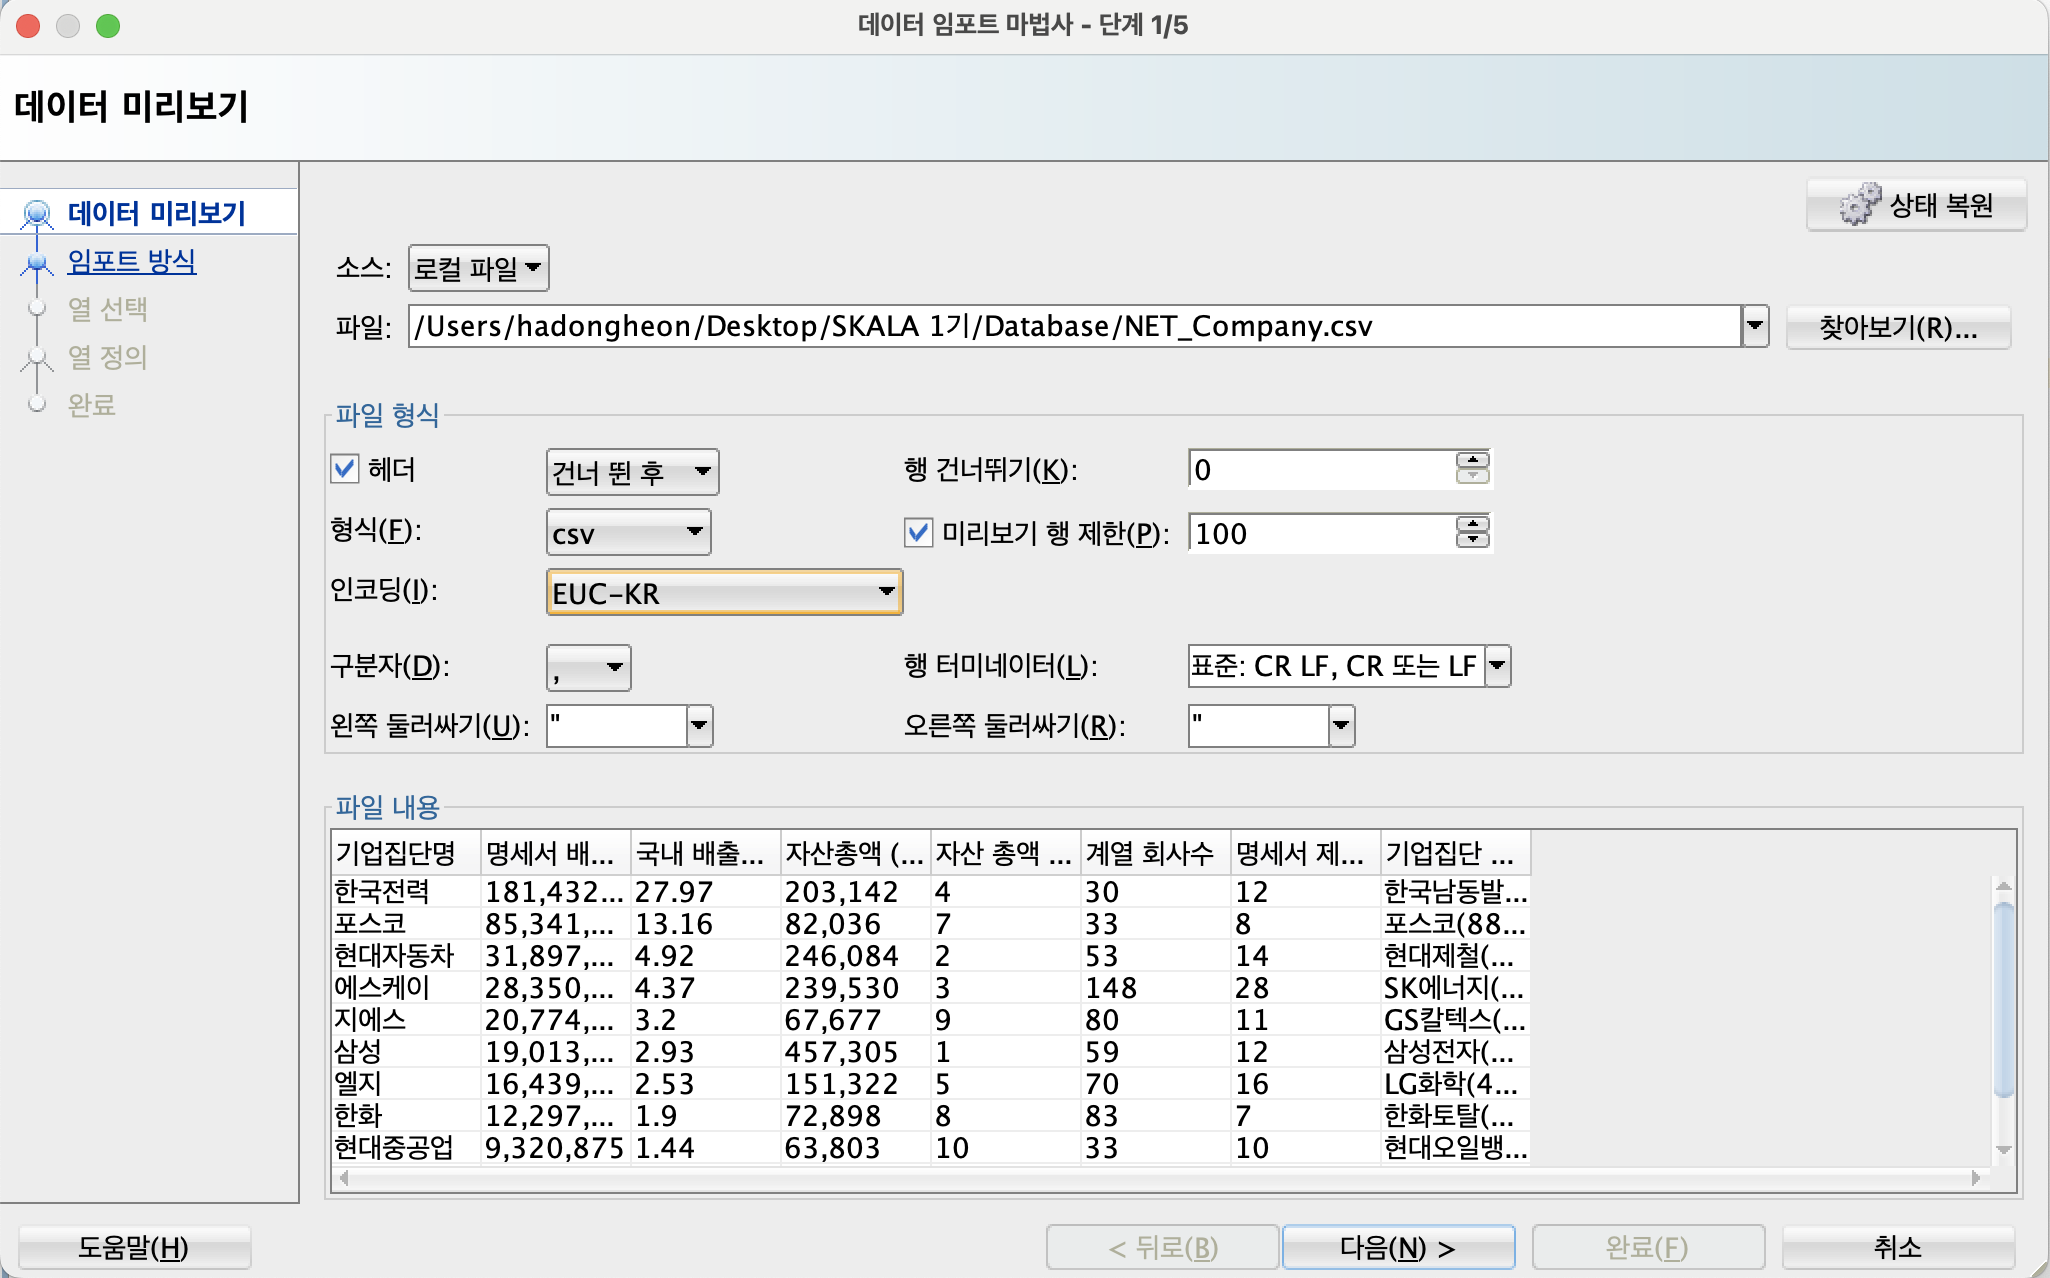Screen dimensions: 2050x1278
Task: Select the 열 정의 wizard step
Action: (x=107, y=357)
